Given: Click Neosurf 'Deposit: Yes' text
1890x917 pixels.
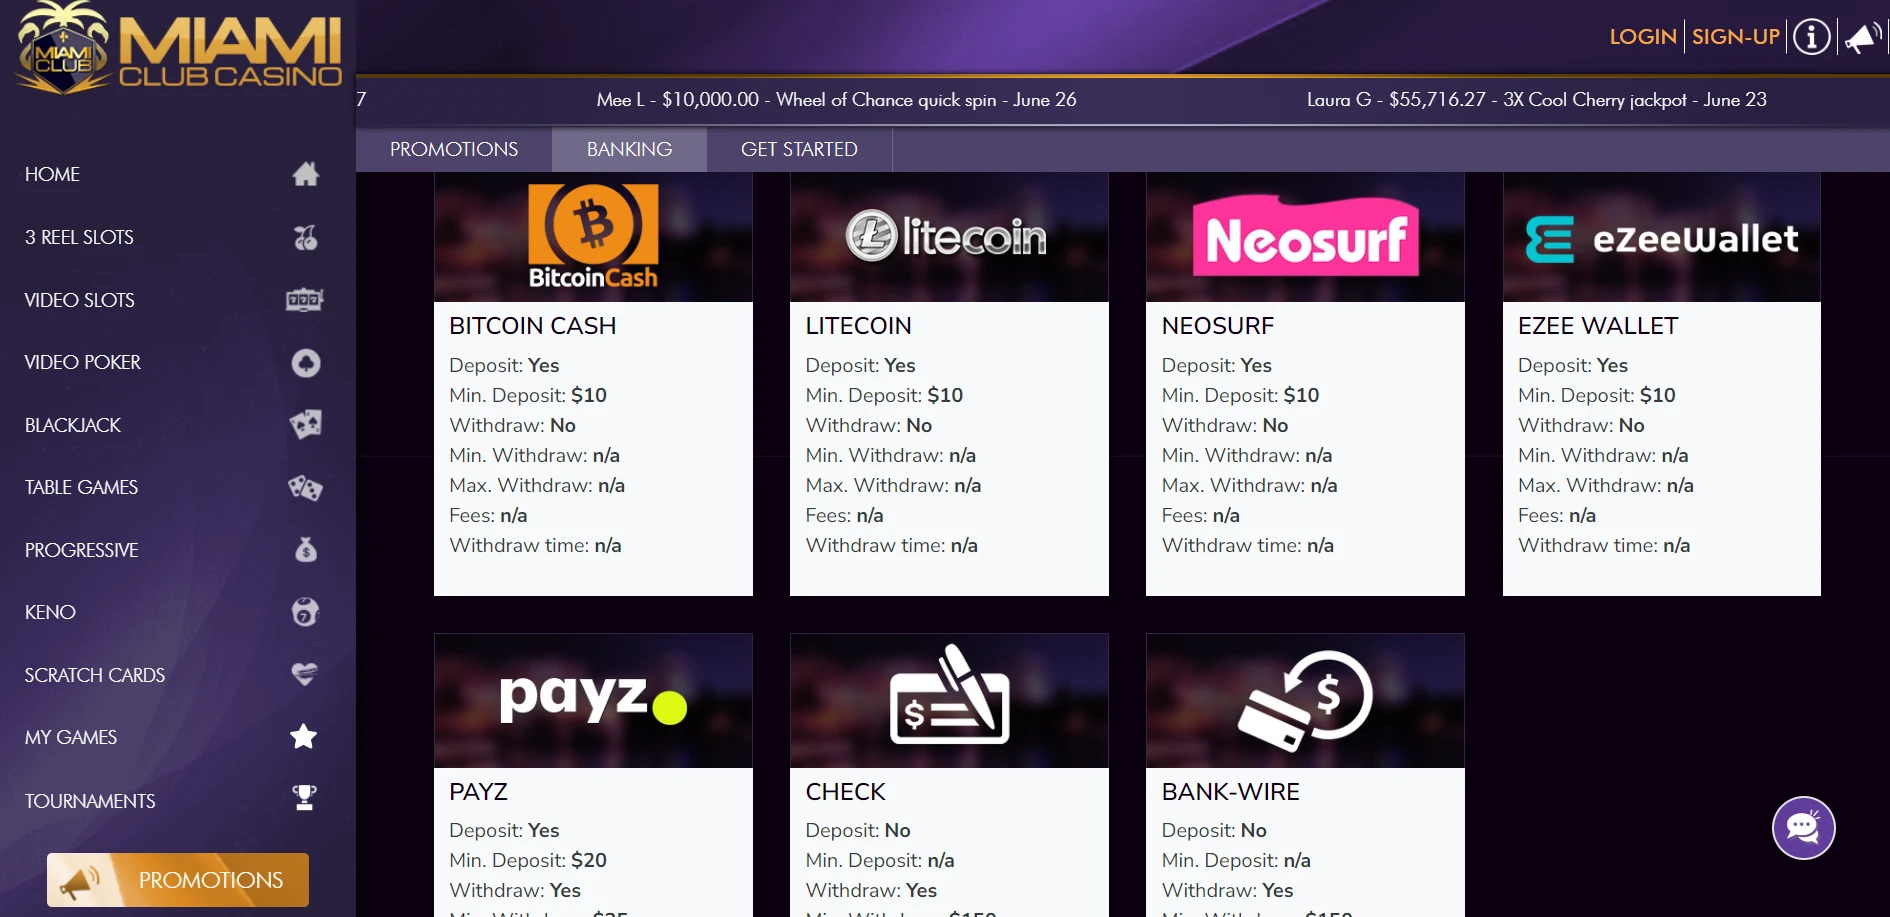Looking at the screenshot, I should point(1217,365).
